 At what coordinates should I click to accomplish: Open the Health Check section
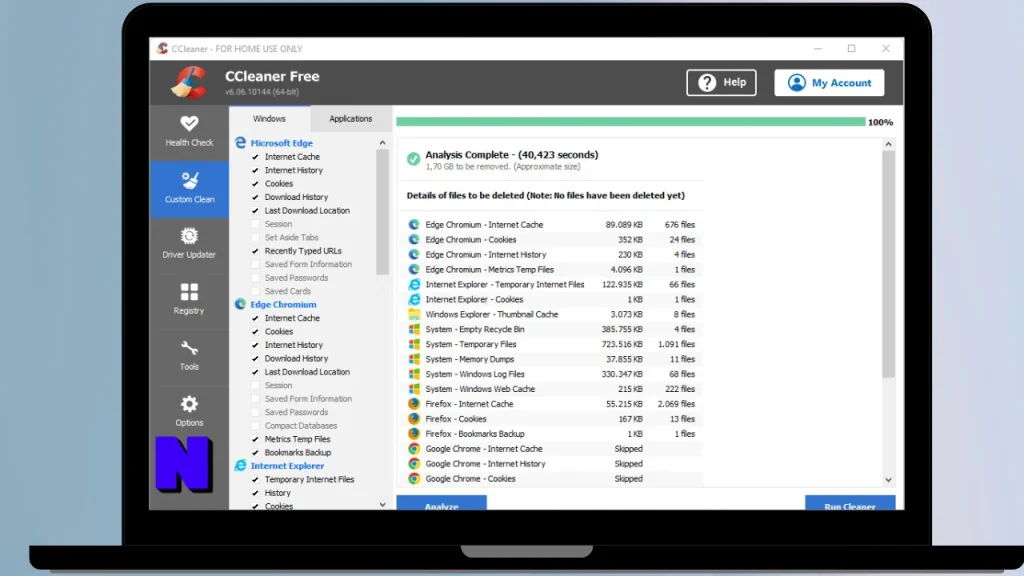click(x=189, y=131)
